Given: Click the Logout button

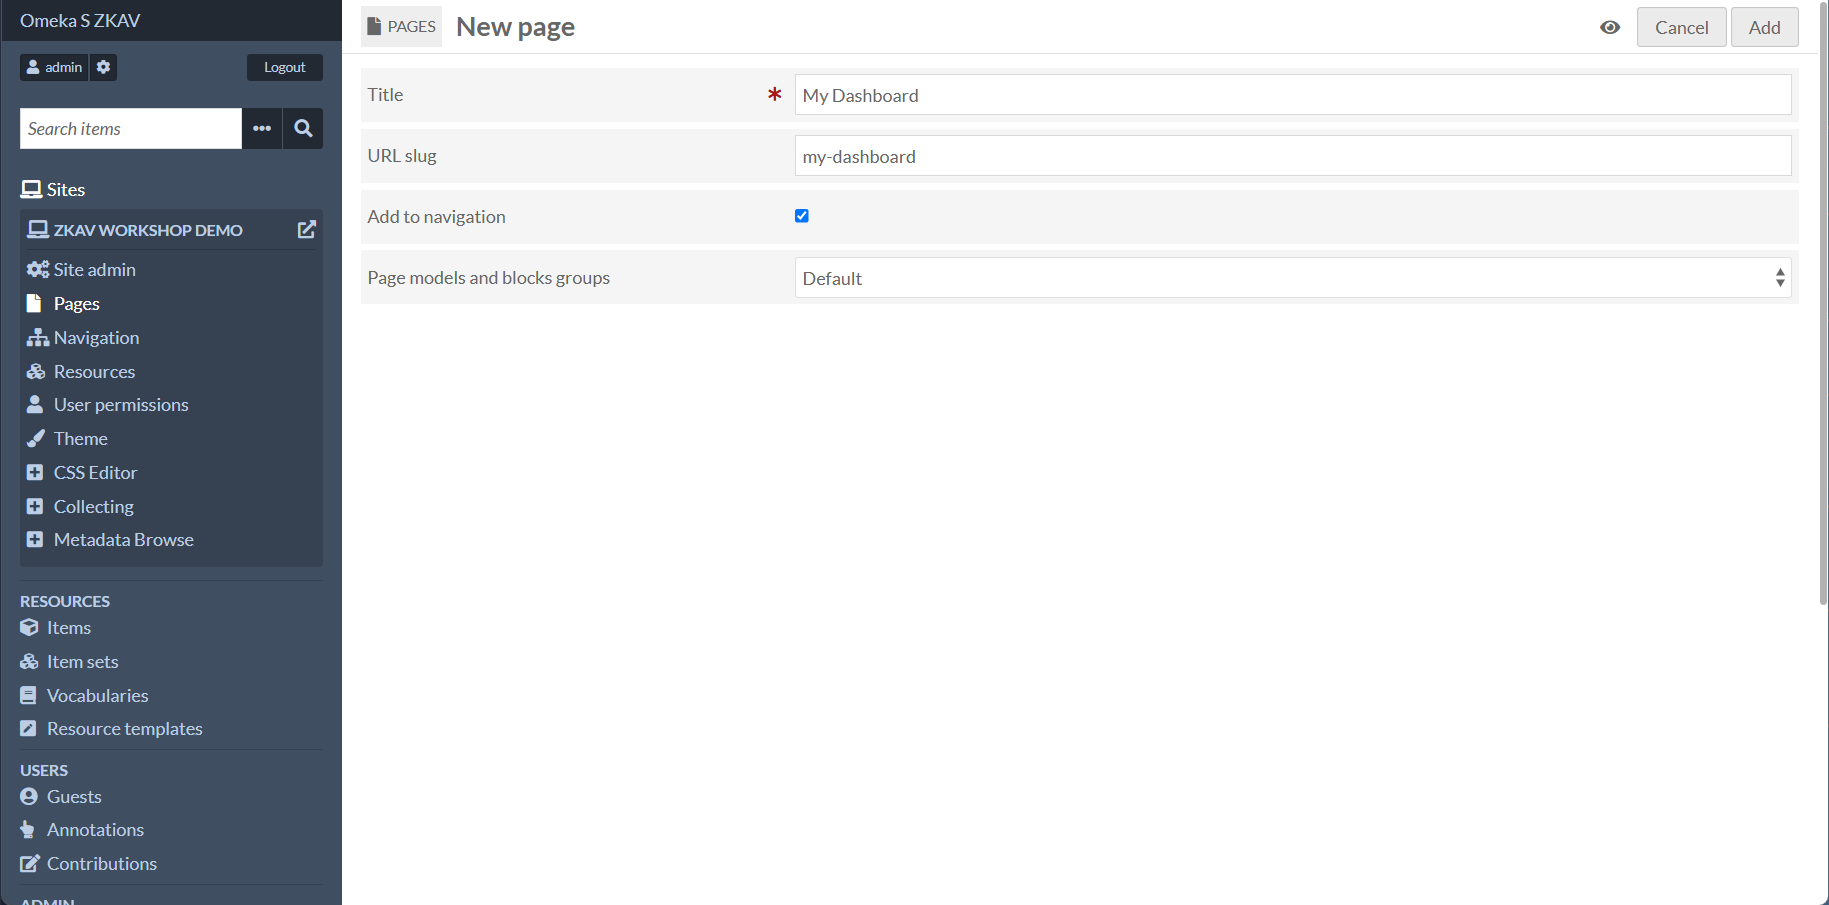Looking at the screenshot, I should click(x=285, y=67).
